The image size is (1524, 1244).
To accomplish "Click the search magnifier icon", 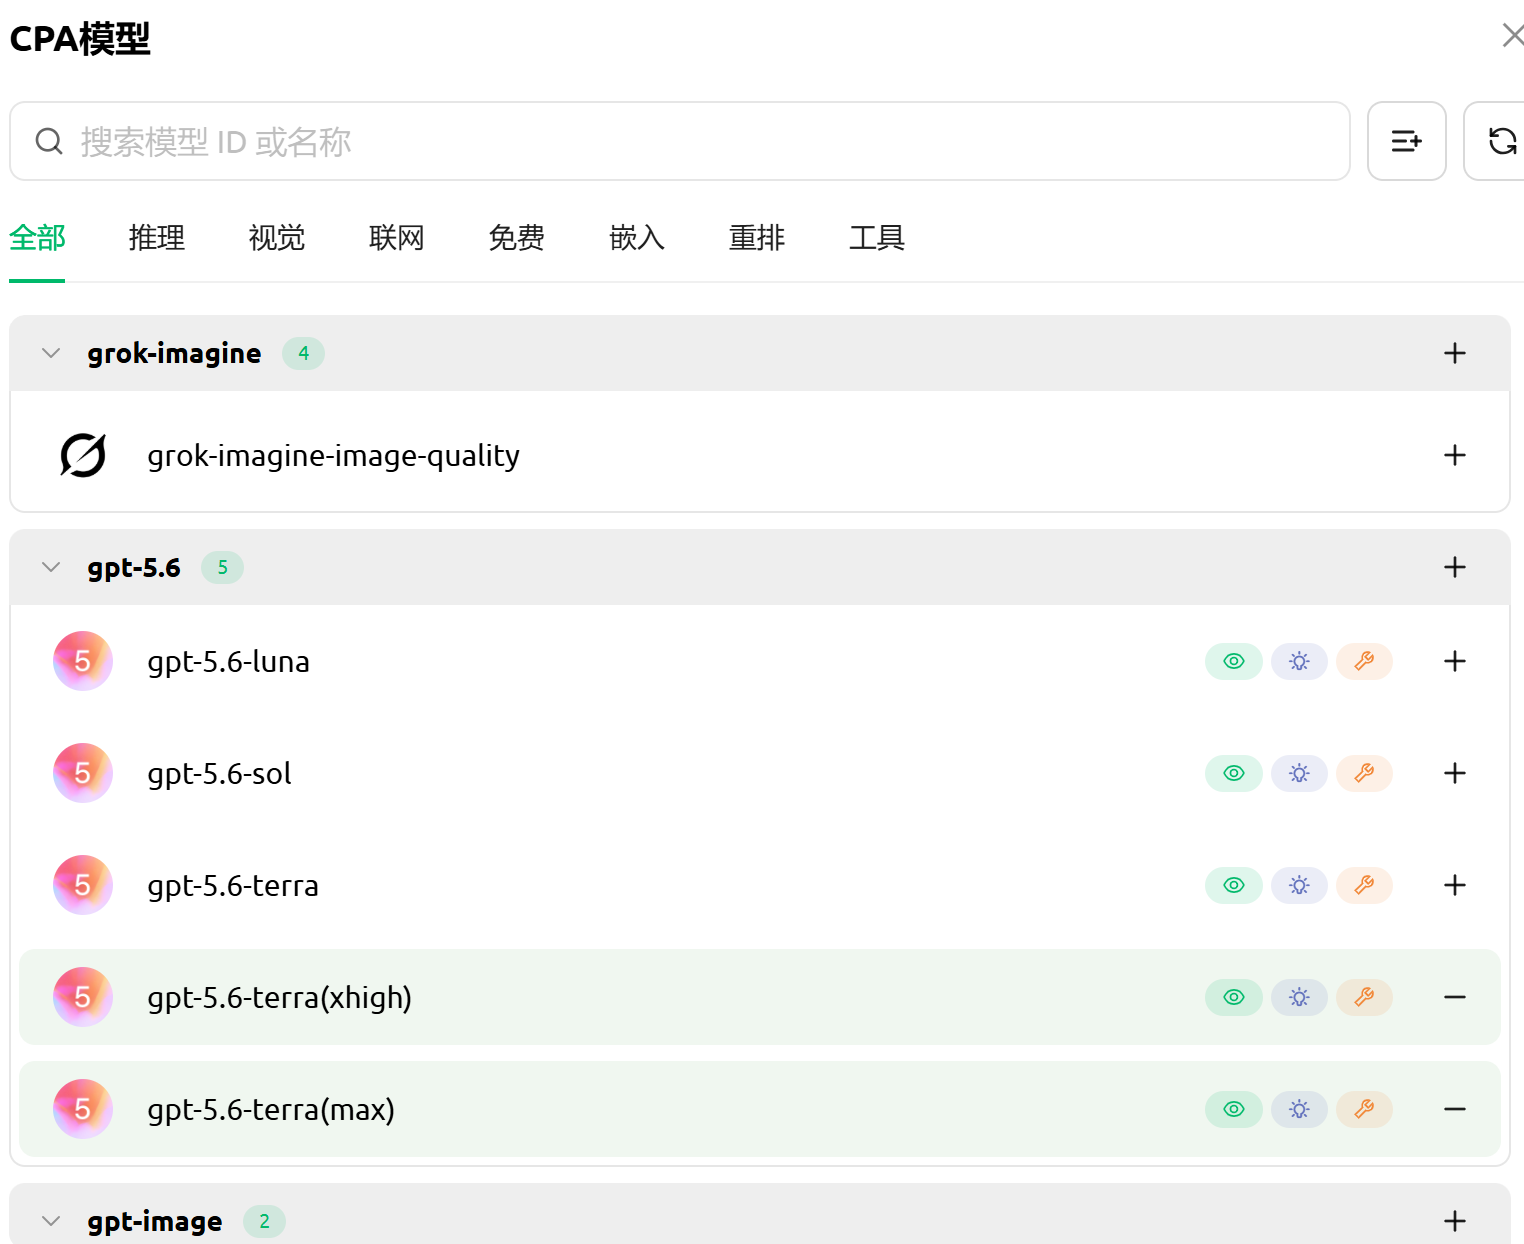I will point(49,141).
